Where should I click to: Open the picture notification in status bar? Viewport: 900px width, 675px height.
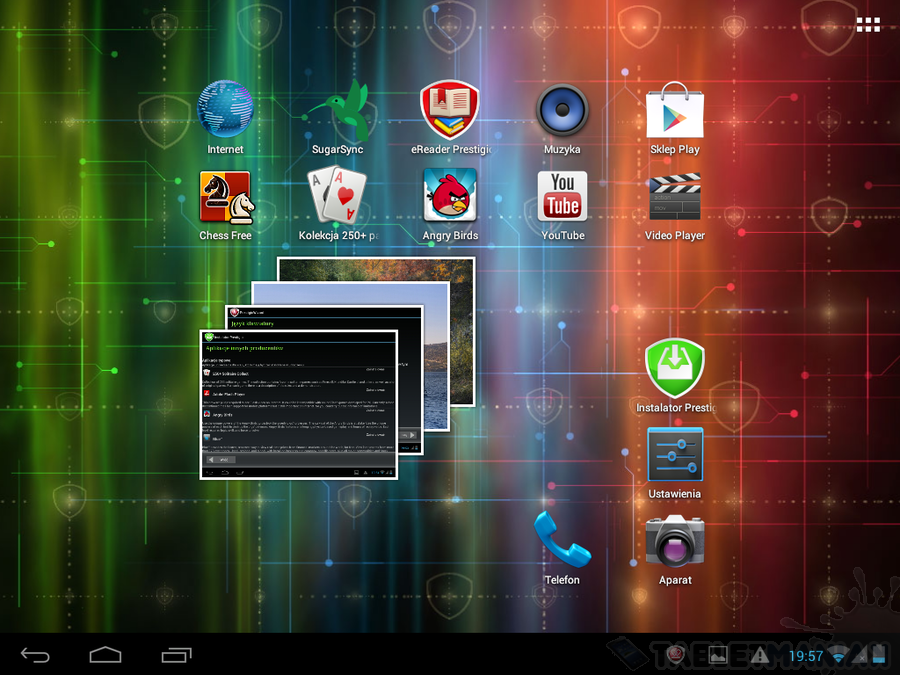click(x=717, y=655)
